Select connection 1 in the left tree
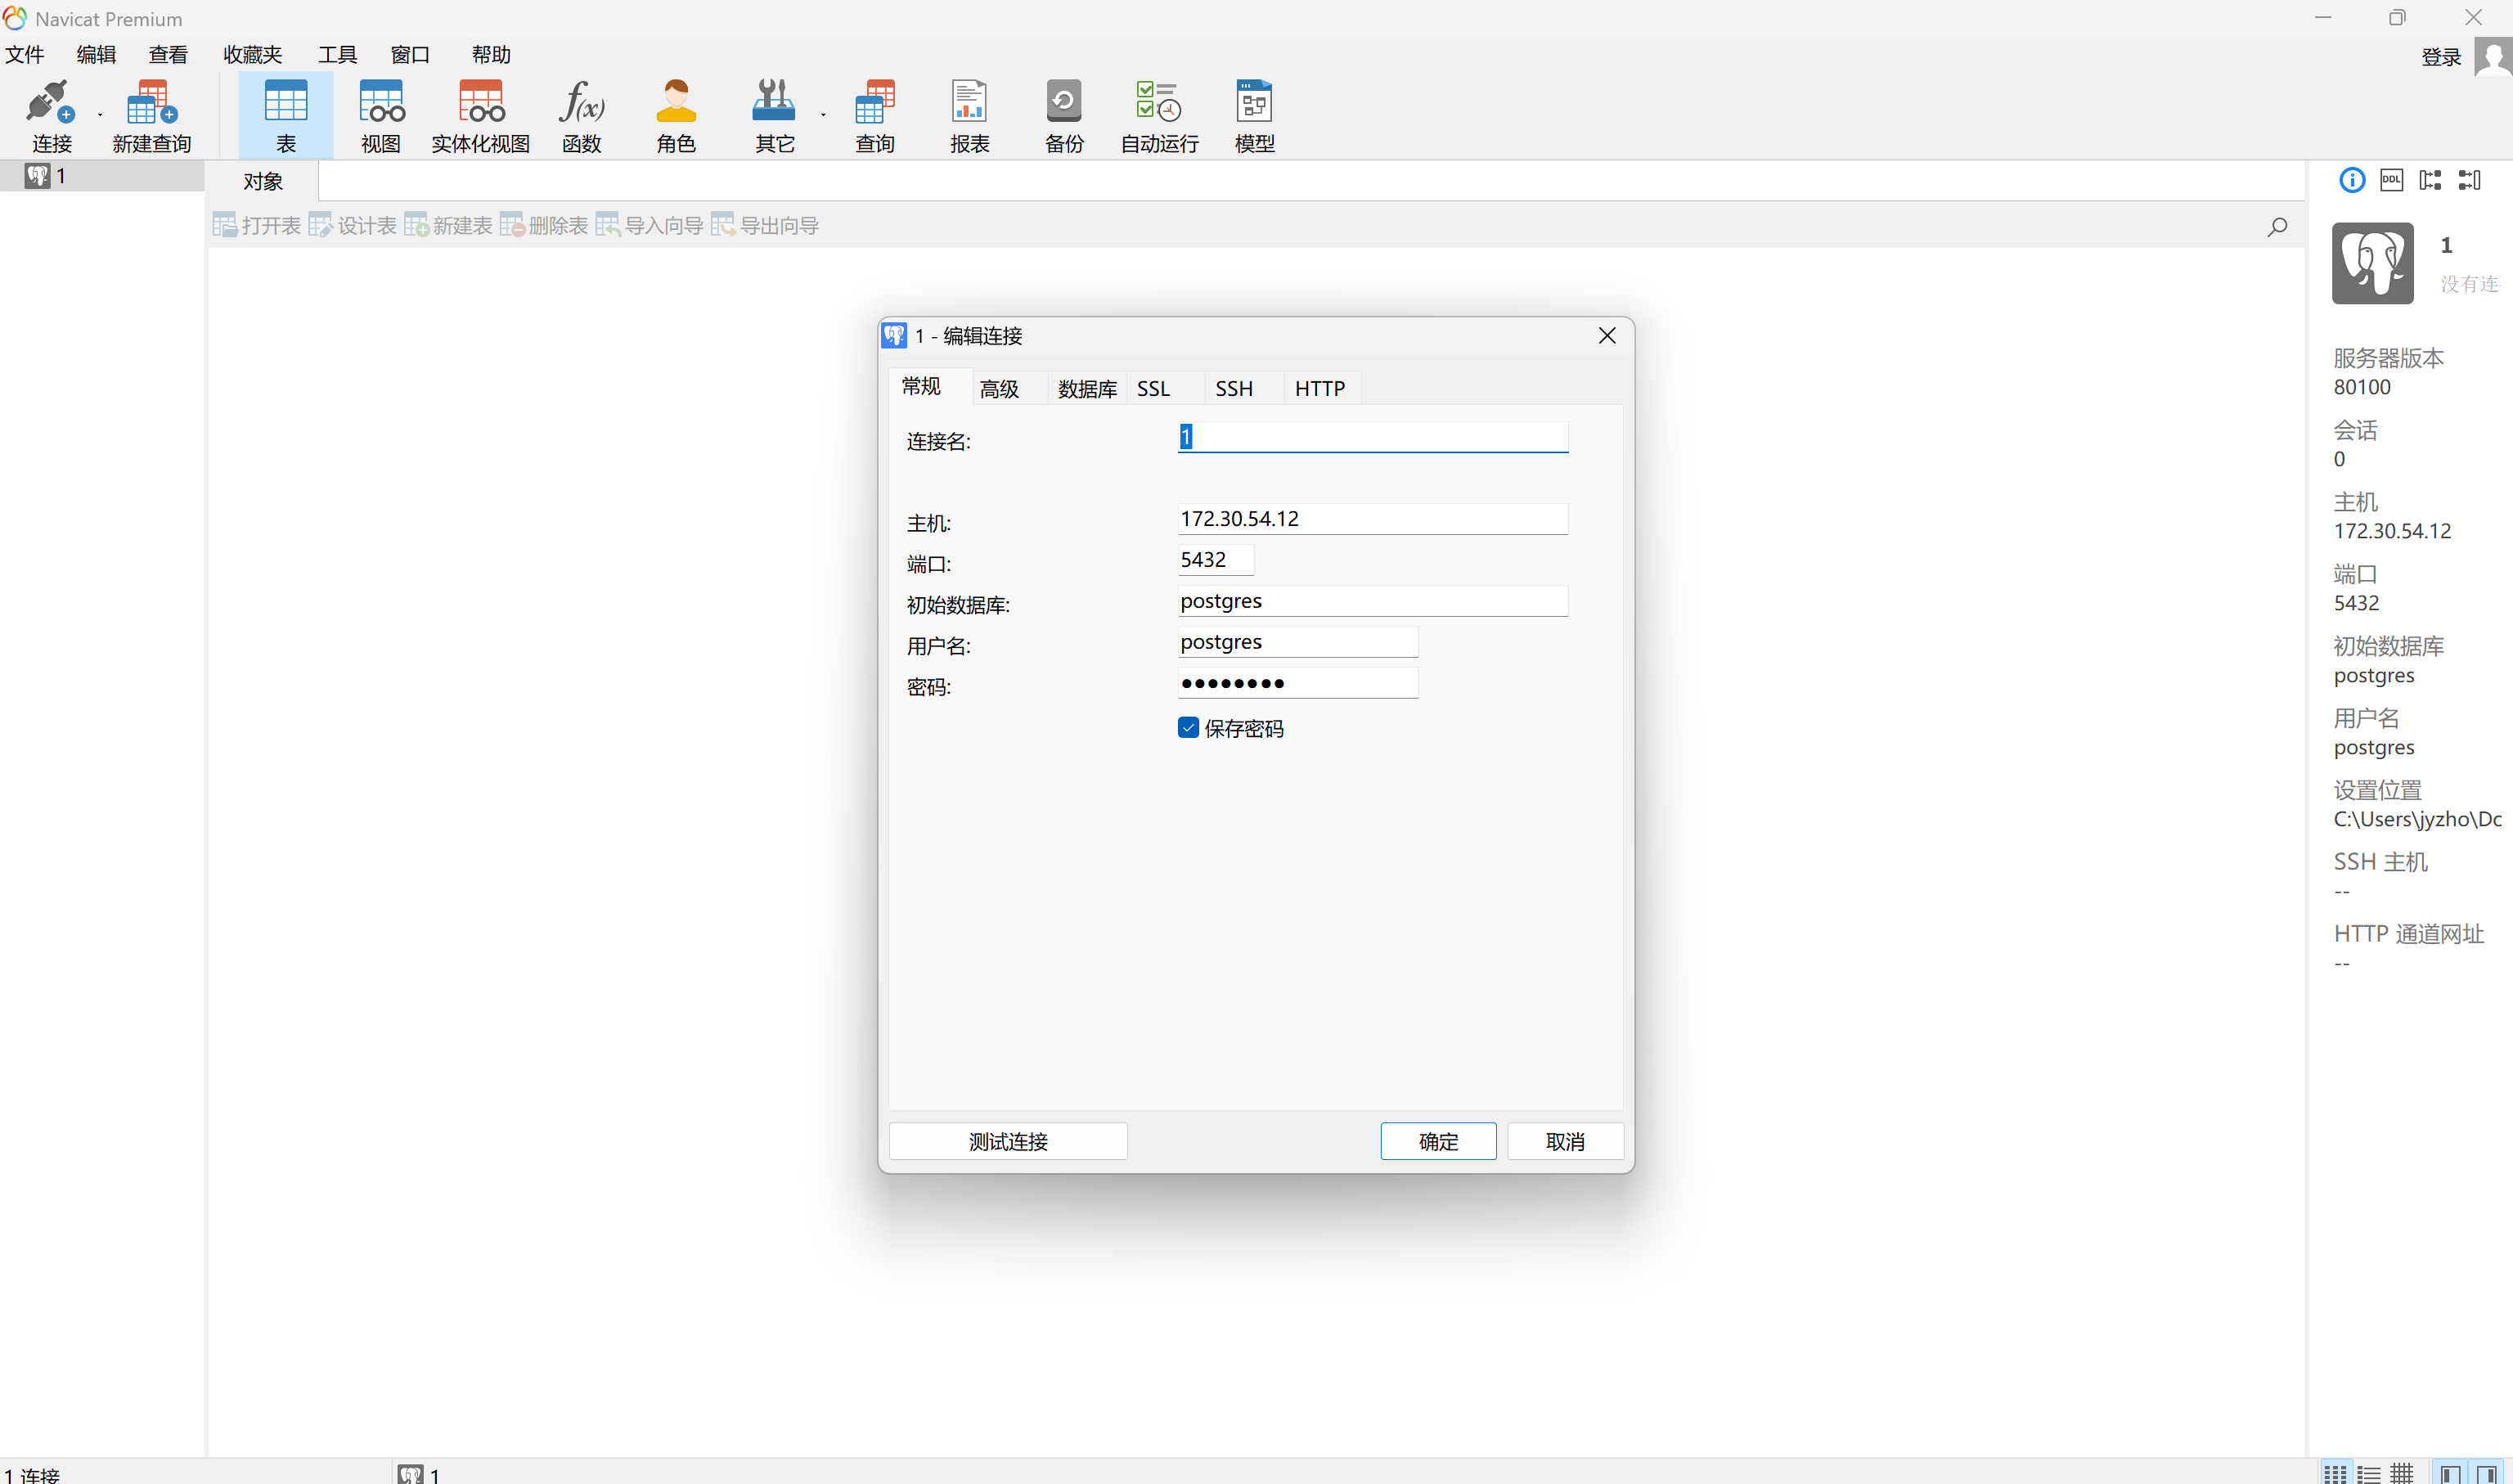This screenshot has height=1484, width=2513. tap(60, 176)
